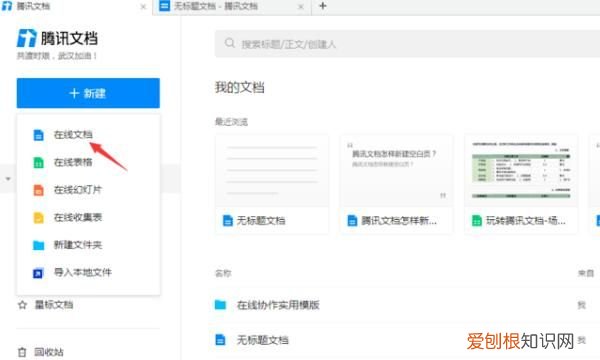
Task: Click 玩转腾讯文档-场... title under recent card
Action: pos(525,221)
